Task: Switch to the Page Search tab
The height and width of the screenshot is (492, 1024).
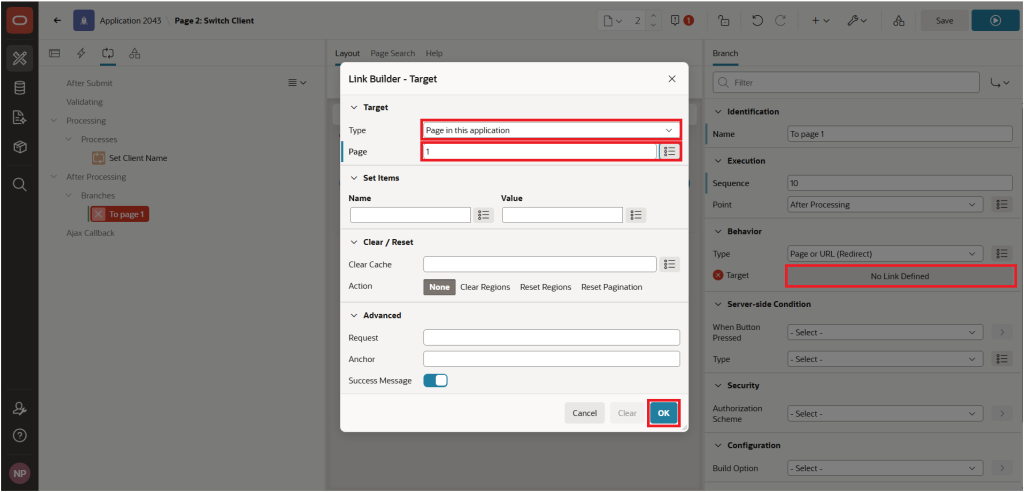Action: pyautogui.click(x=392, y=54)
